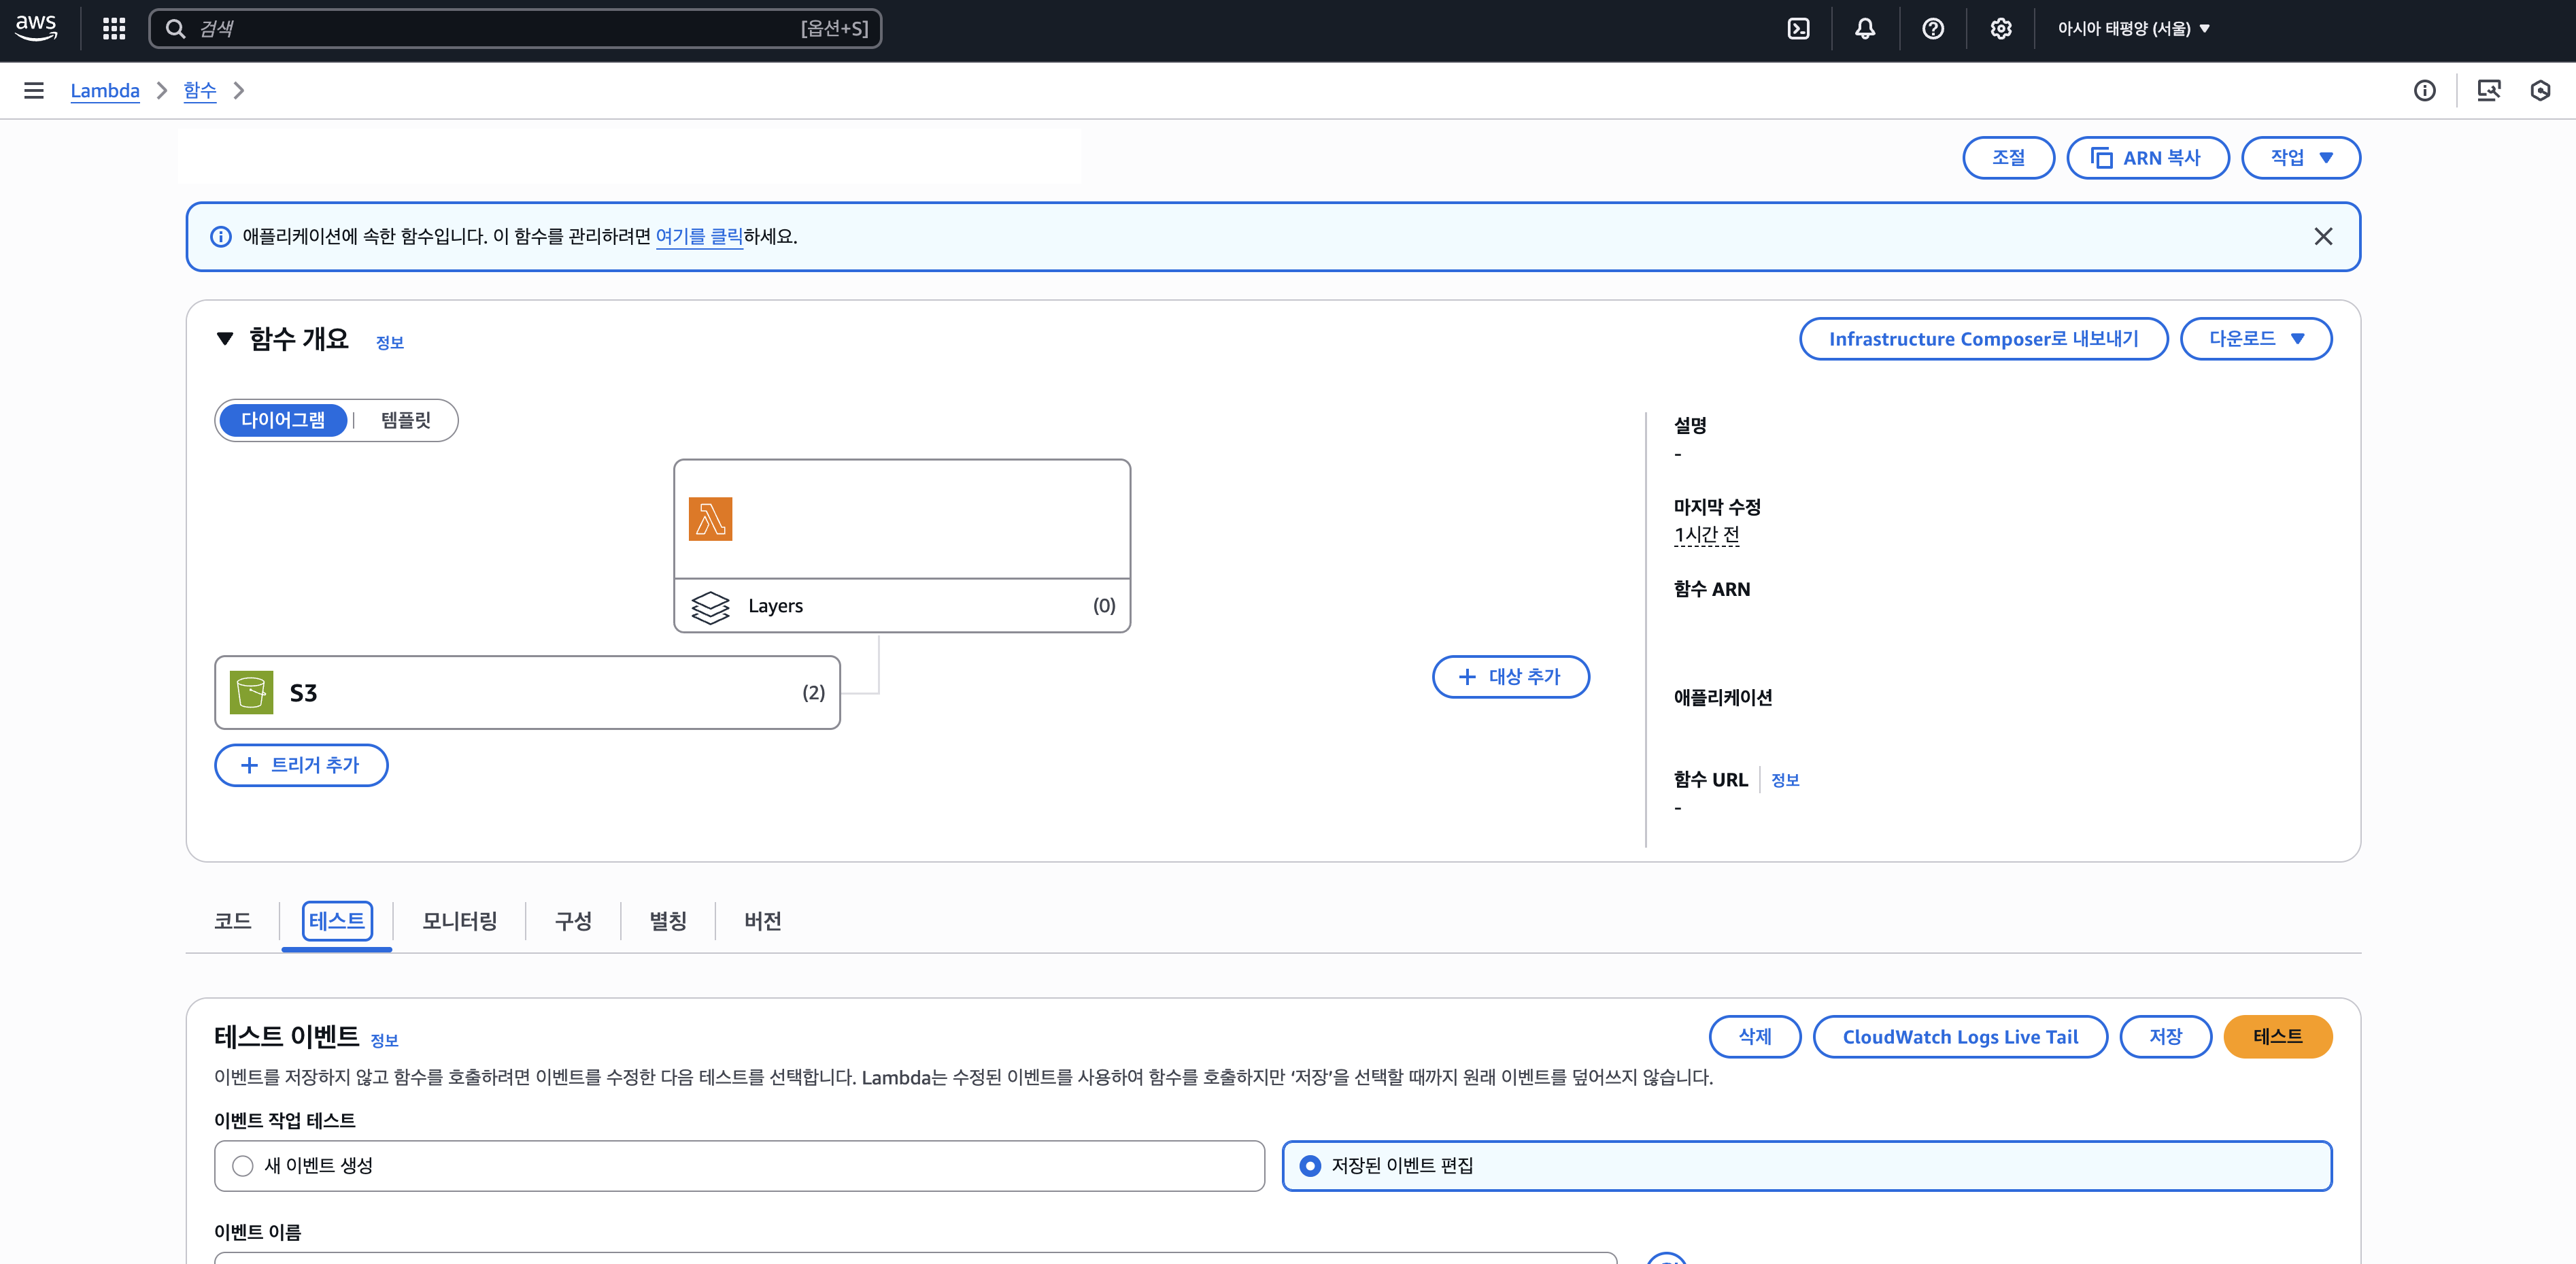The height and width of the screenshot is (1264, 2576).
Task: Click the ARN 복사 button
Action: coord(2147,158)
